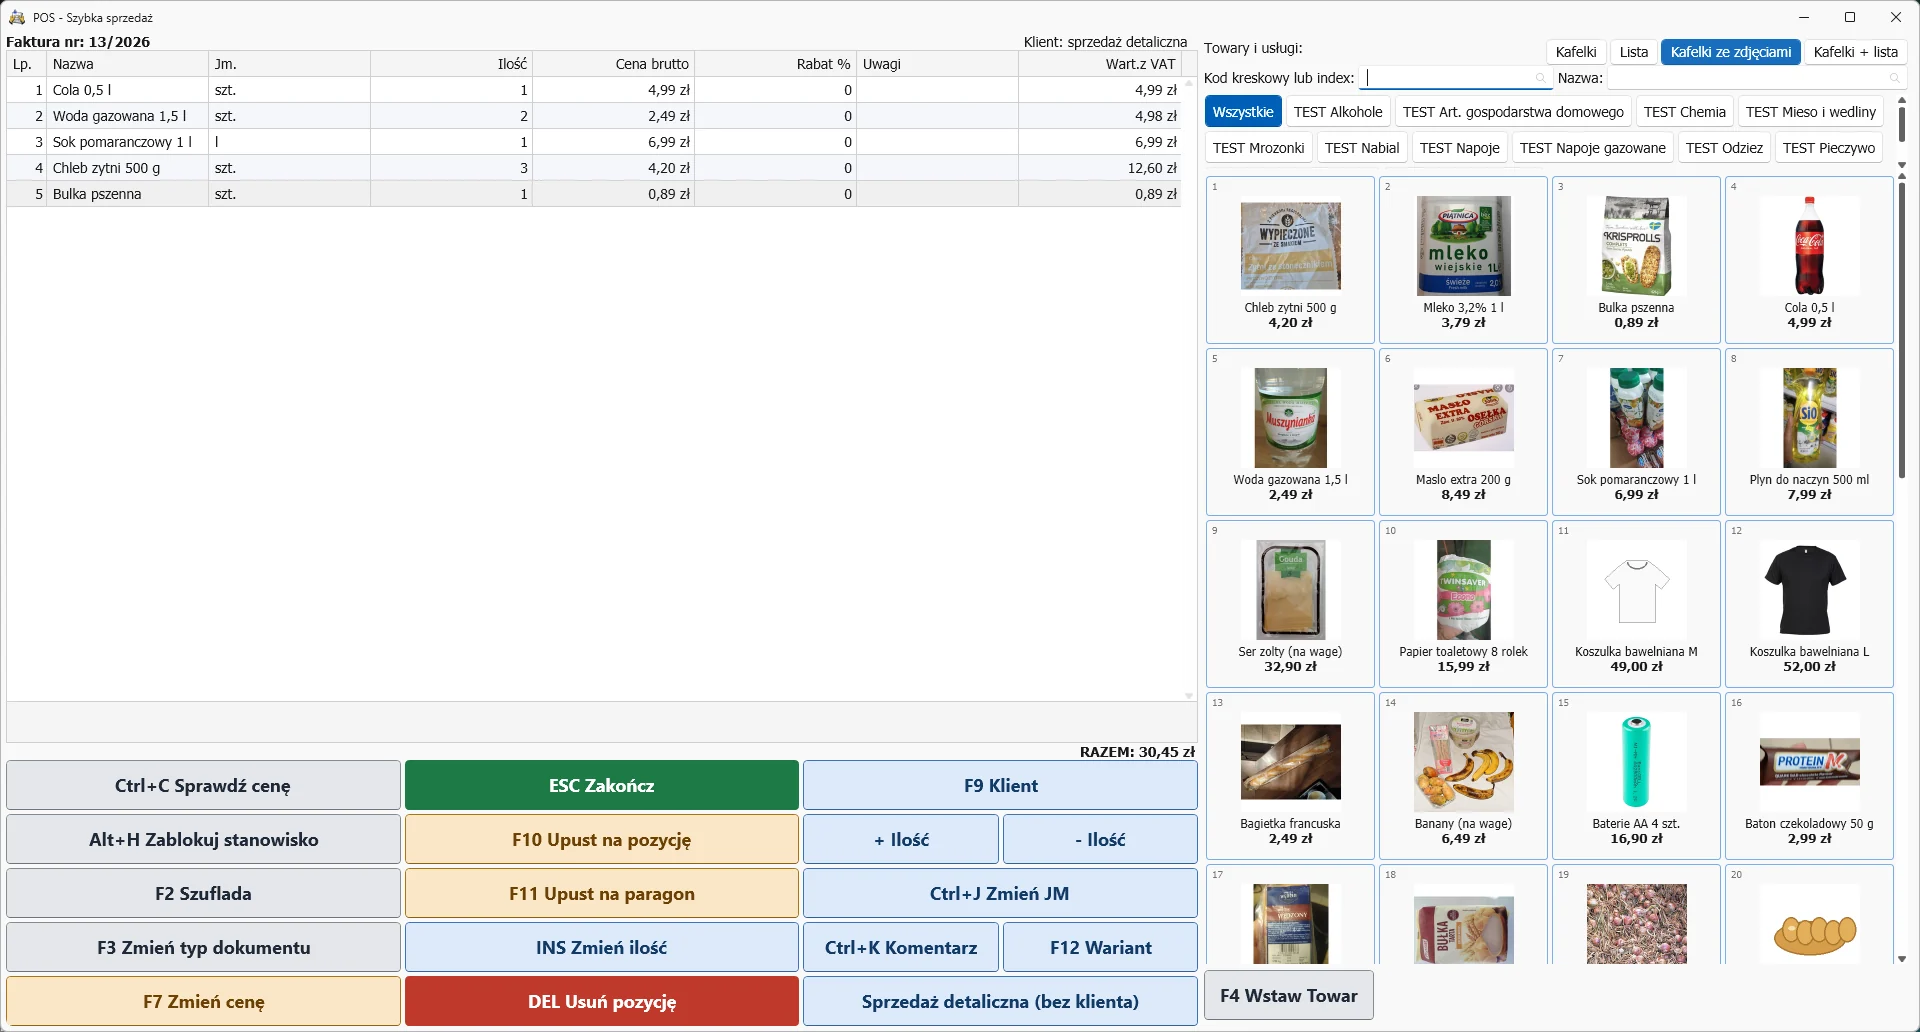This screenshot has width=1920, height=1032.
Task: Switch view to Kafelki ze zdjęciami
Action: pyautogui.click(x=1731, y=52)
